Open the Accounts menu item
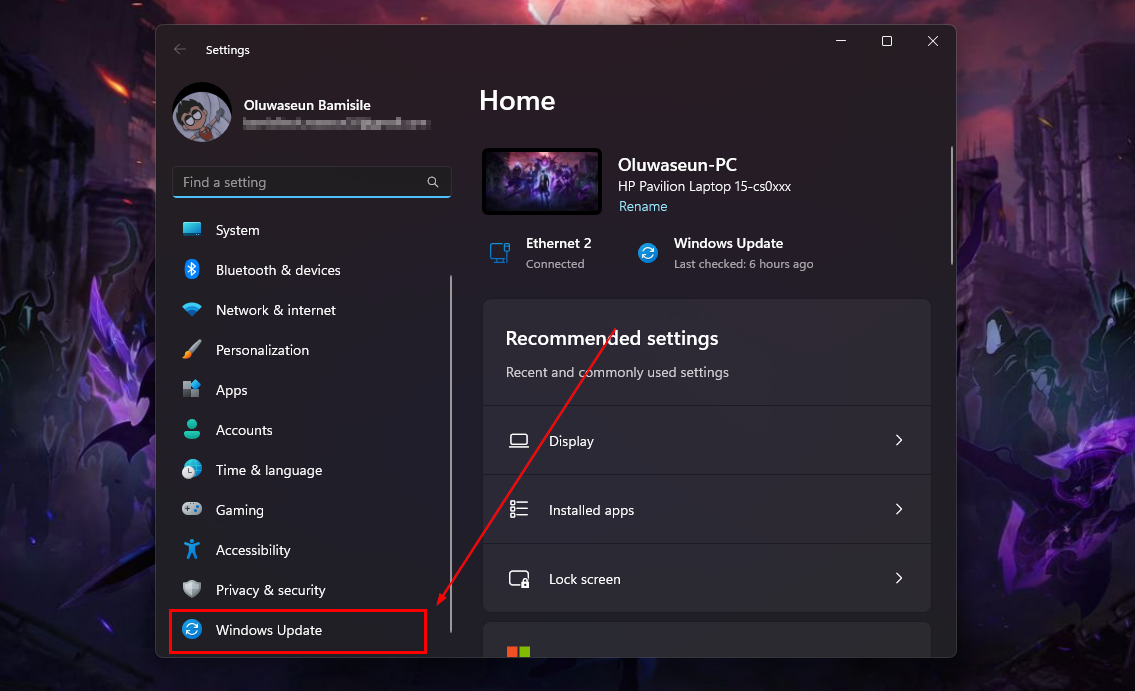This screenshot has width=1135, height=691. point(244,430)
